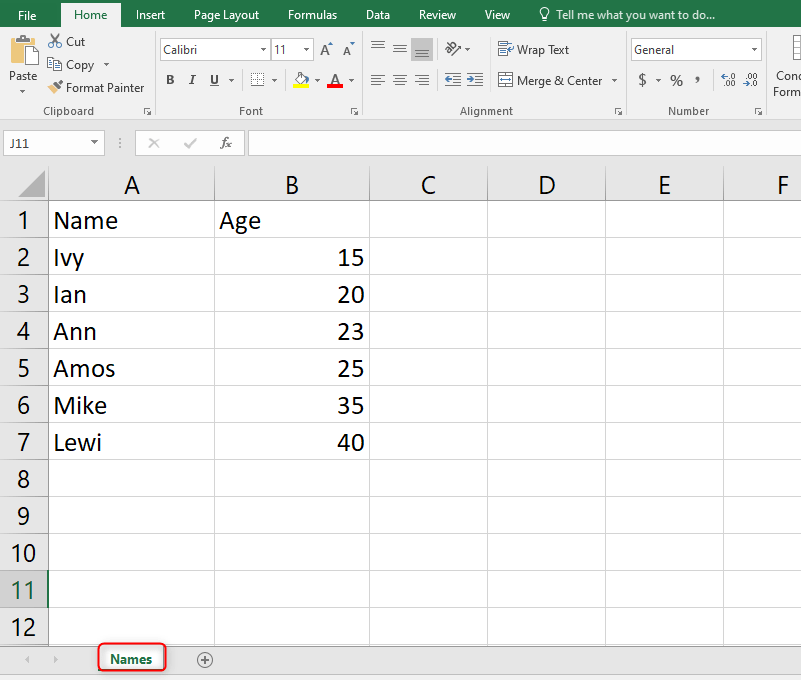Apply Percent Style format
Viewport: 801px width, 680px height.
[676, 80]
